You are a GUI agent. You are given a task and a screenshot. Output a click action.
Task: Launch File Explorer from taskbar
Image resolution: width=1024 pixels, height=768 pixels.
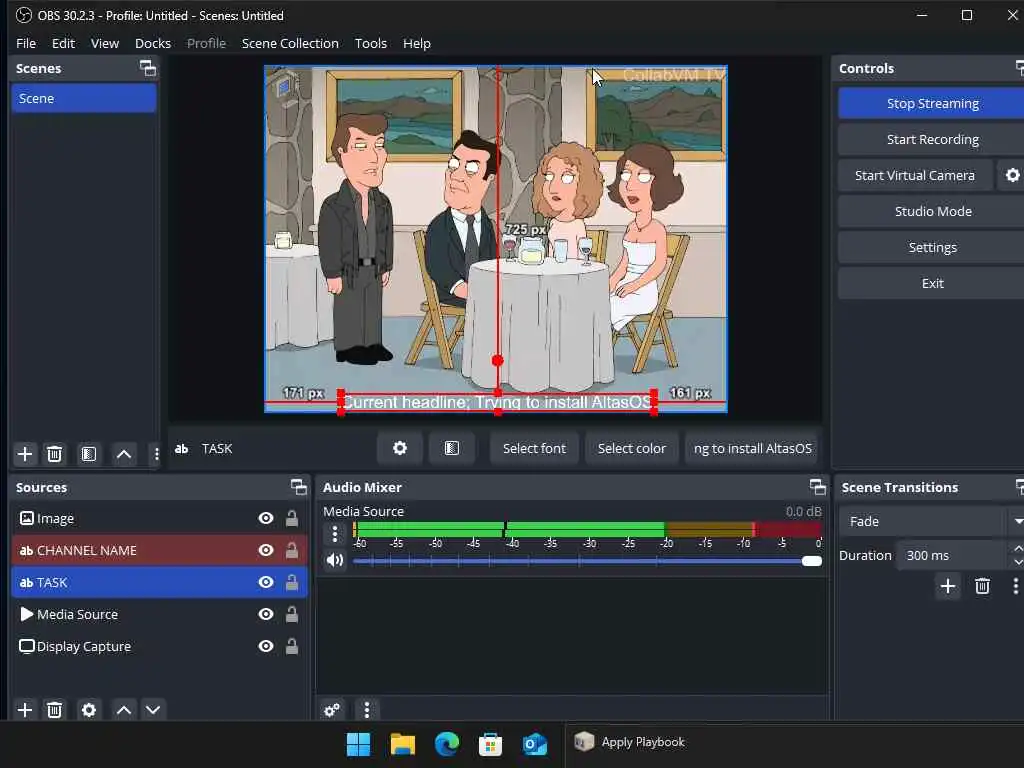[402, 744]
